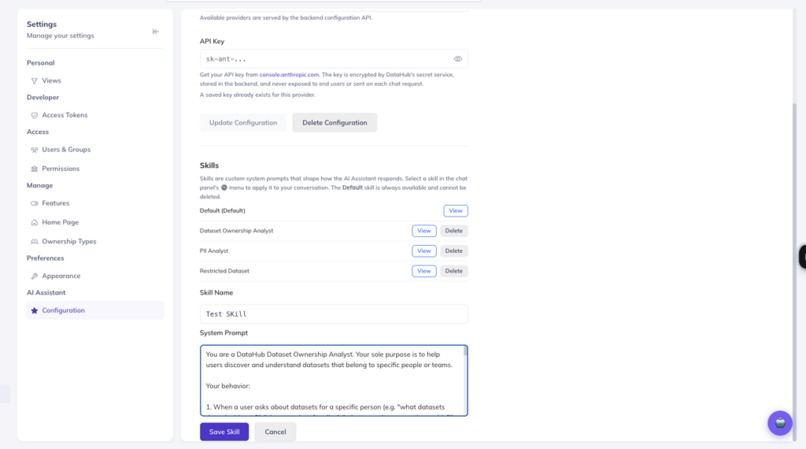Delete the Restricted Dataset skill
The height and width of the screenshot is (449, 806).
(453, 271)
